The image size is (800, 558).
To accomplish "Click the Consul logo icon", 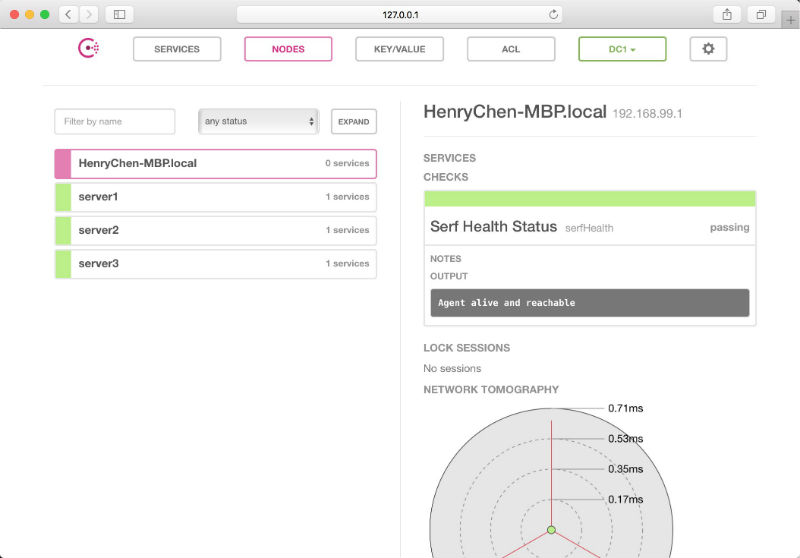I will click(88, 49).
